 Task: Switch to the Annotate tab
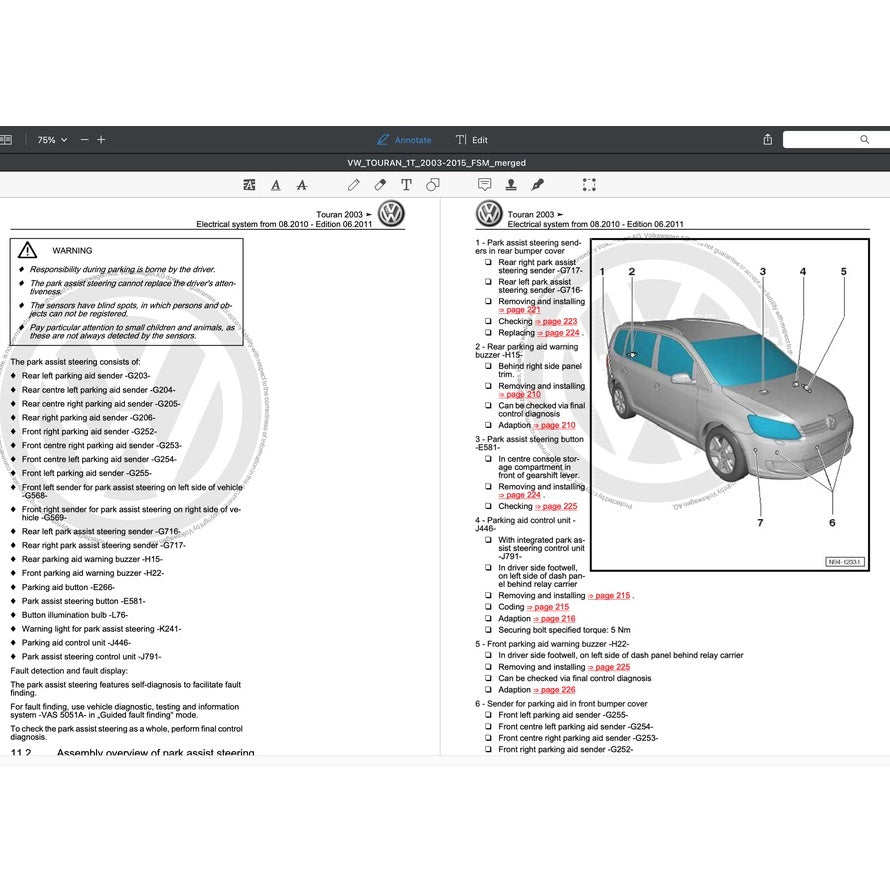(404, 140)
